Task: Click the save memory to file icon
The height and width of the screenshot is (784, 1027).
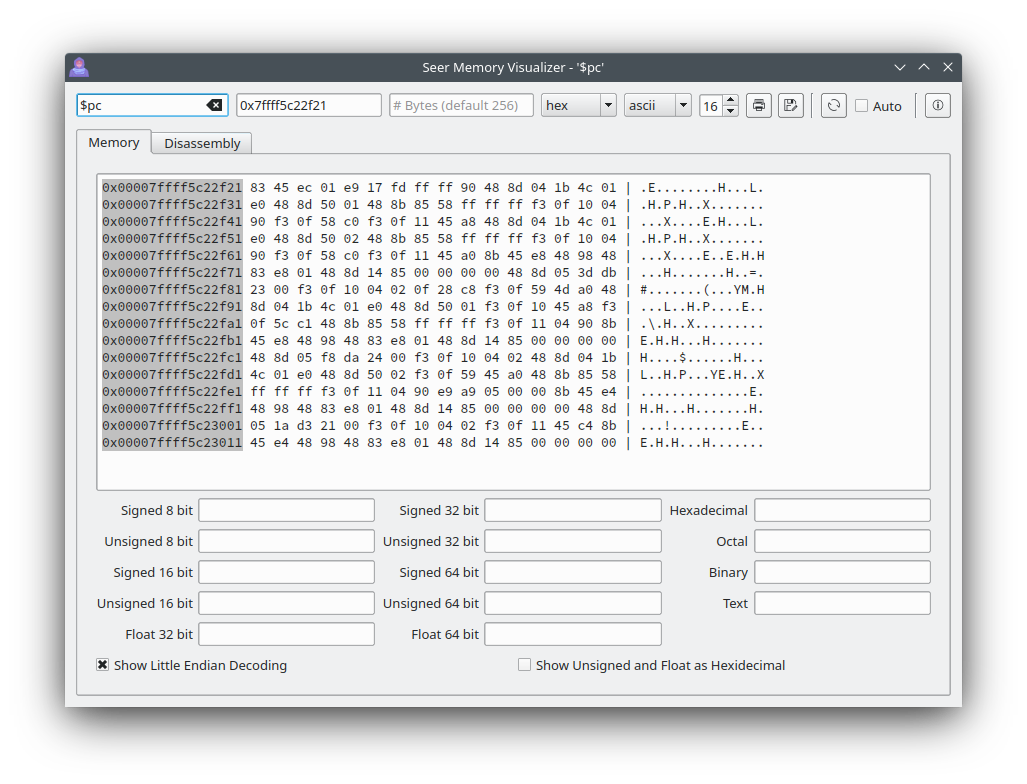Action: click(791, 105)
